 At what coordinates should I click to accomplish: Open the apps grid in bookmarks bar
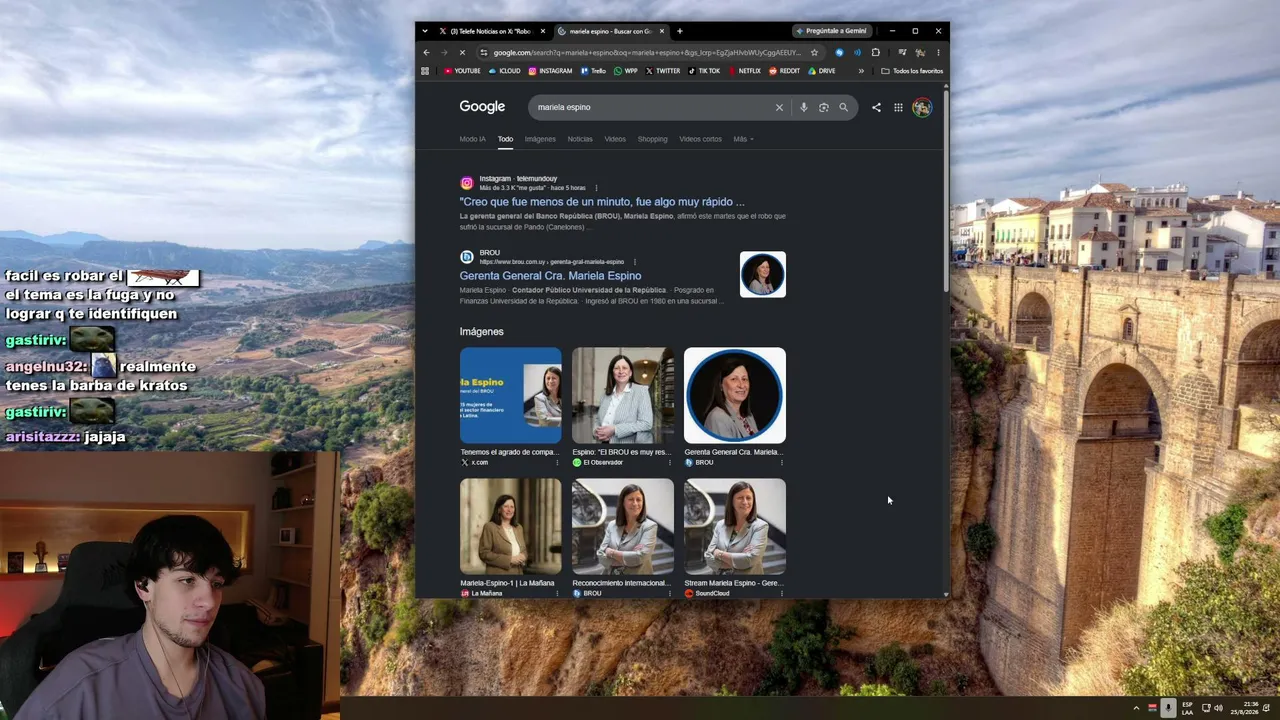click(425, 71)
